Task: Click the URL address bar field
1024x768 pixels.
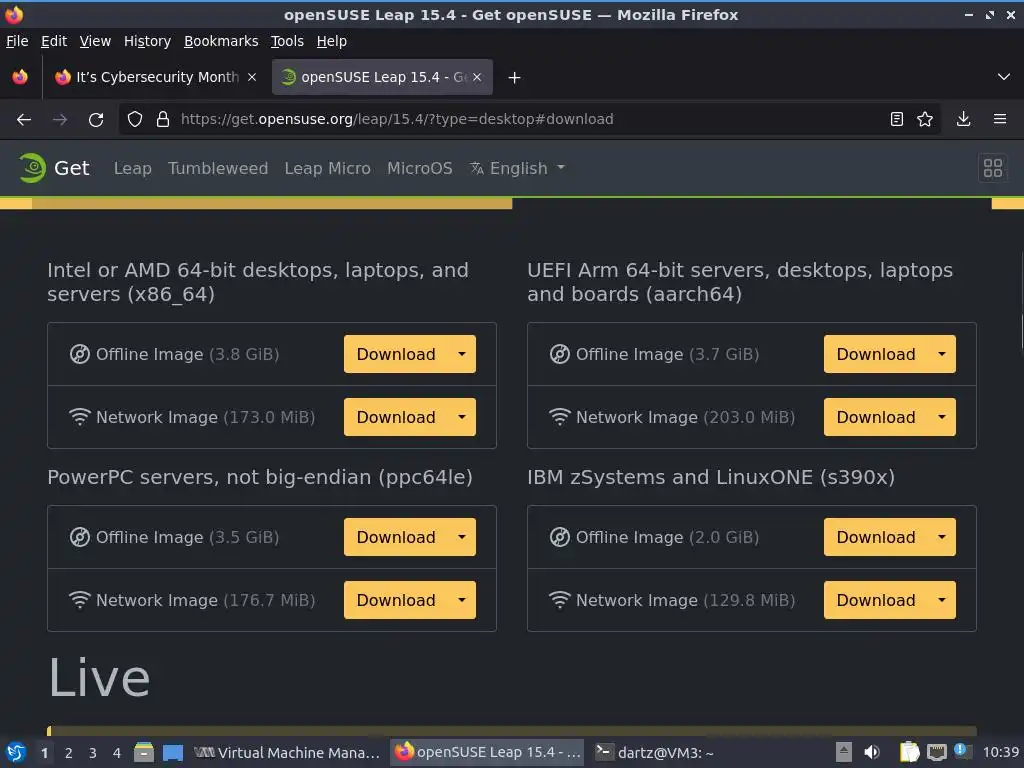Action: pos(529,120)
